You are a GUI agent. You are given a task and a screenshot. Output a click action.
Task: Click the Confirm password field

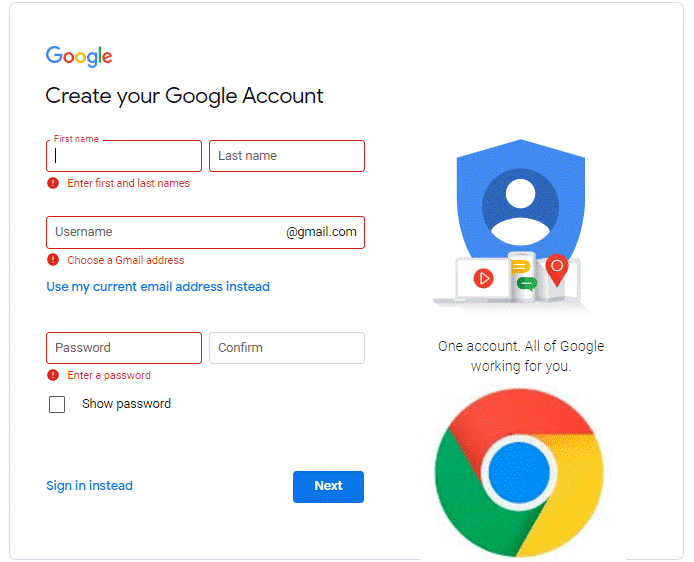[286, 348]
